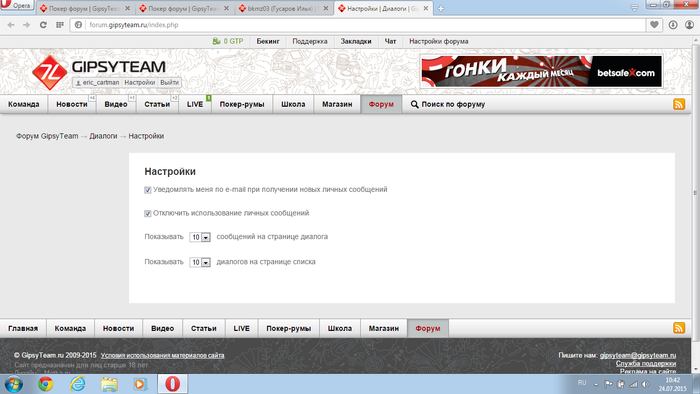Viewport: 700px width, 394px height.
Task: Open the Speed Dial grid icon
Action: 59,25
